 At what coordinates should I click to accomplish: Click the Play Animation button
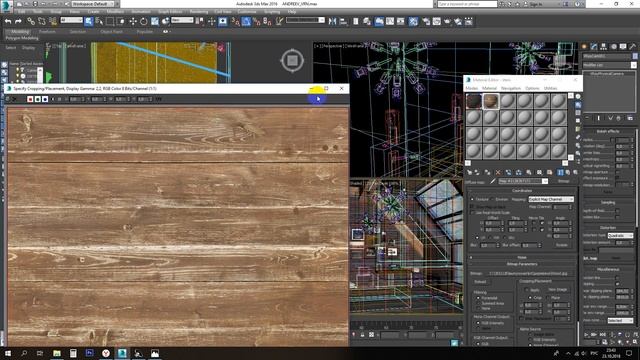pos(587,334)
